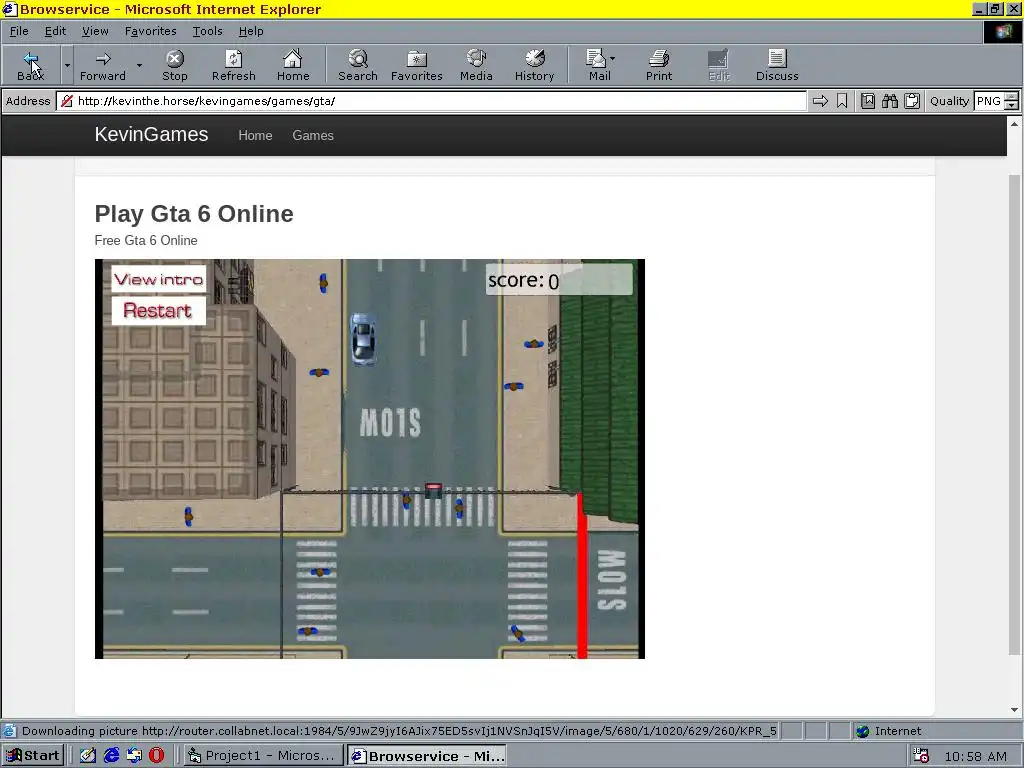This screenshot has height=768, width=1024.
Task: Click the taskbar clock 10:58 AM
Action: click(976, 756)
